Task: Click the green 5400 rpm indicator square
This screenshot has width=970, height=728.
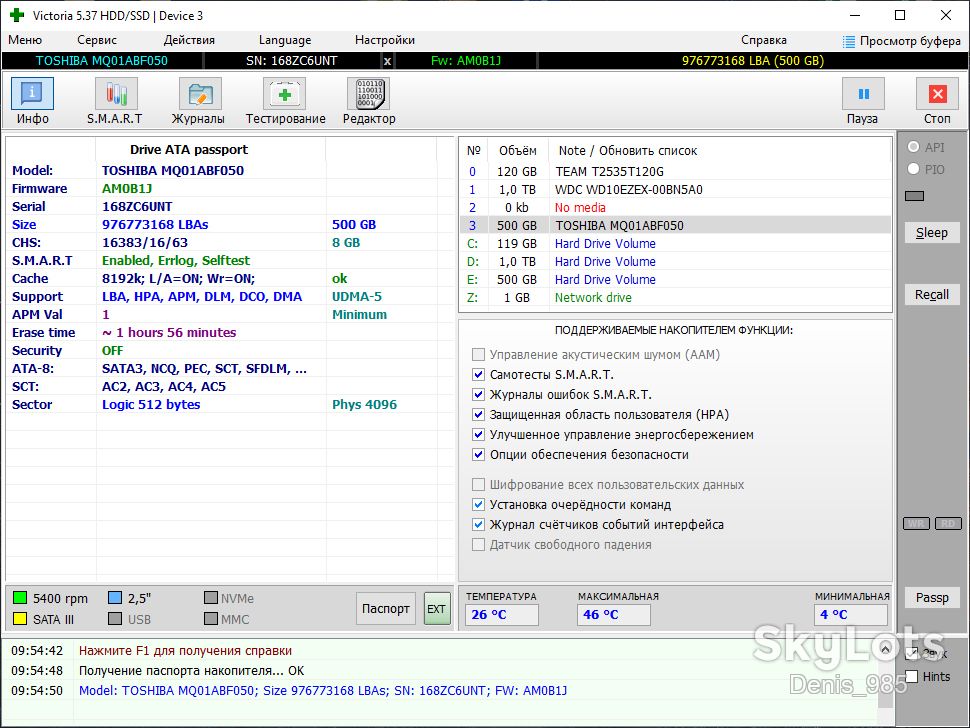Action: point(20,597)
